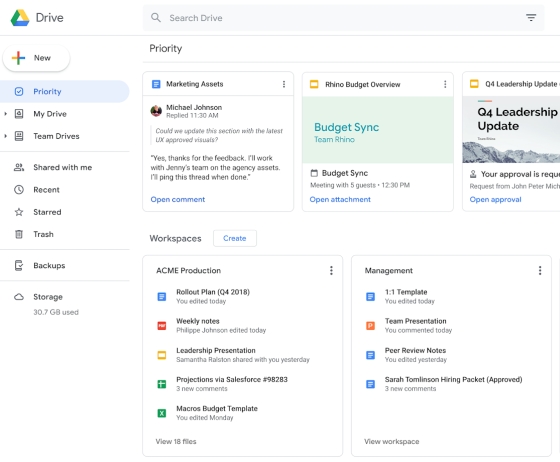
Task: Click the Open attachment link
Action: (x=340, y=199)
